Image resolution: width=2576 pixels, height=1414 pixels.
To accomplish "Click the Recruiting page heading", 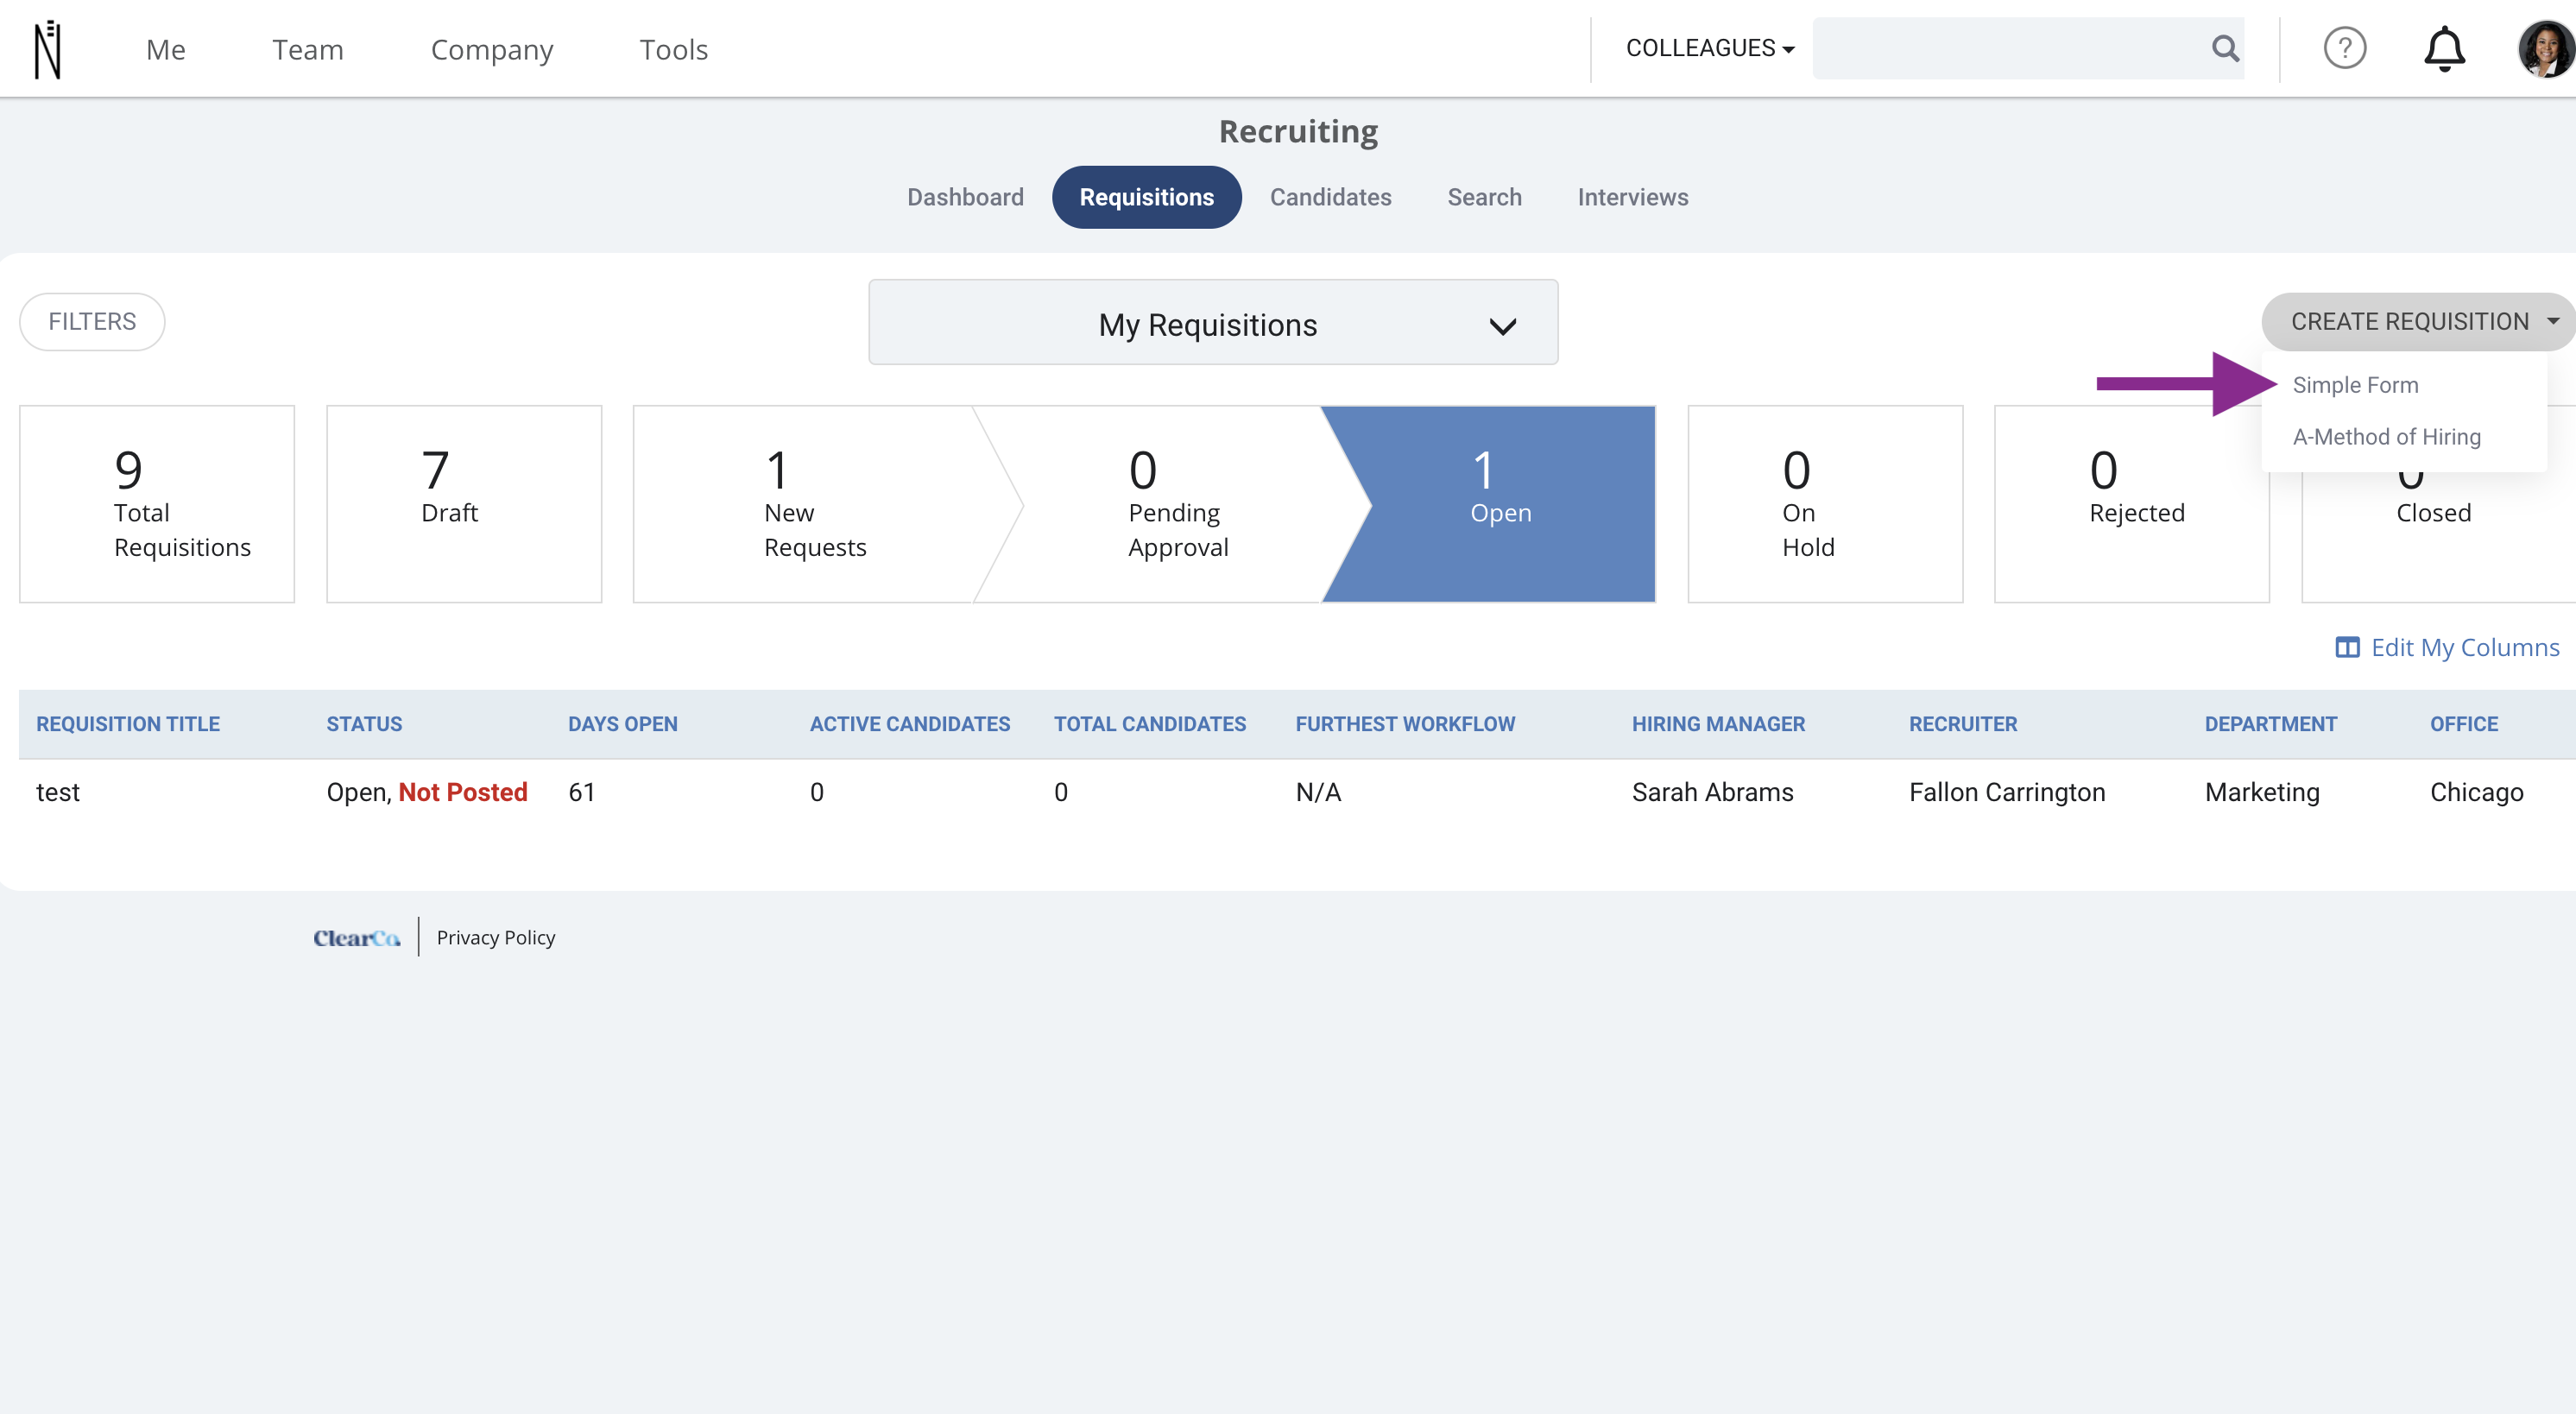I will (1298, 131).
